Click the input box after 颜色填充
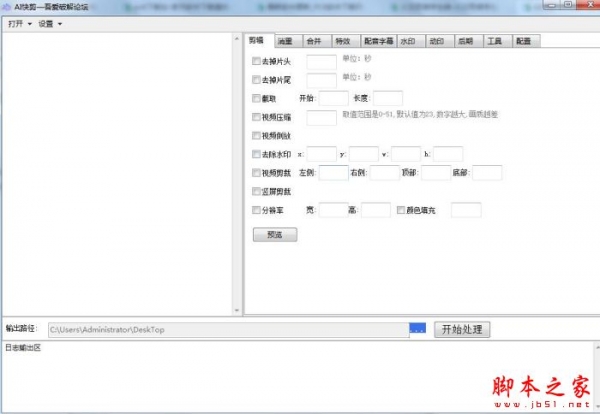Image resolution: width=600 pixels, height=414 pixels. coord(466,210)
